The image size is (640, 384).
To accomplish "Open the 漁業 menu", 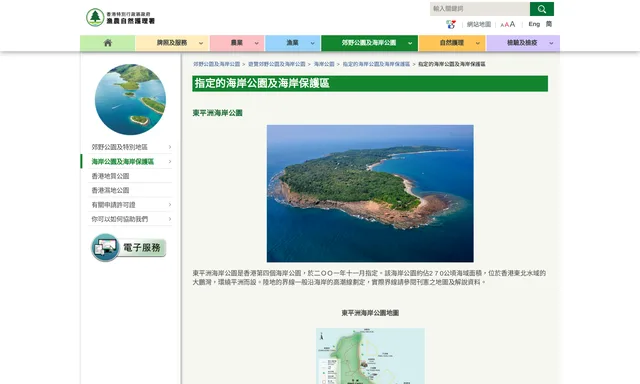I will (292, 43).
